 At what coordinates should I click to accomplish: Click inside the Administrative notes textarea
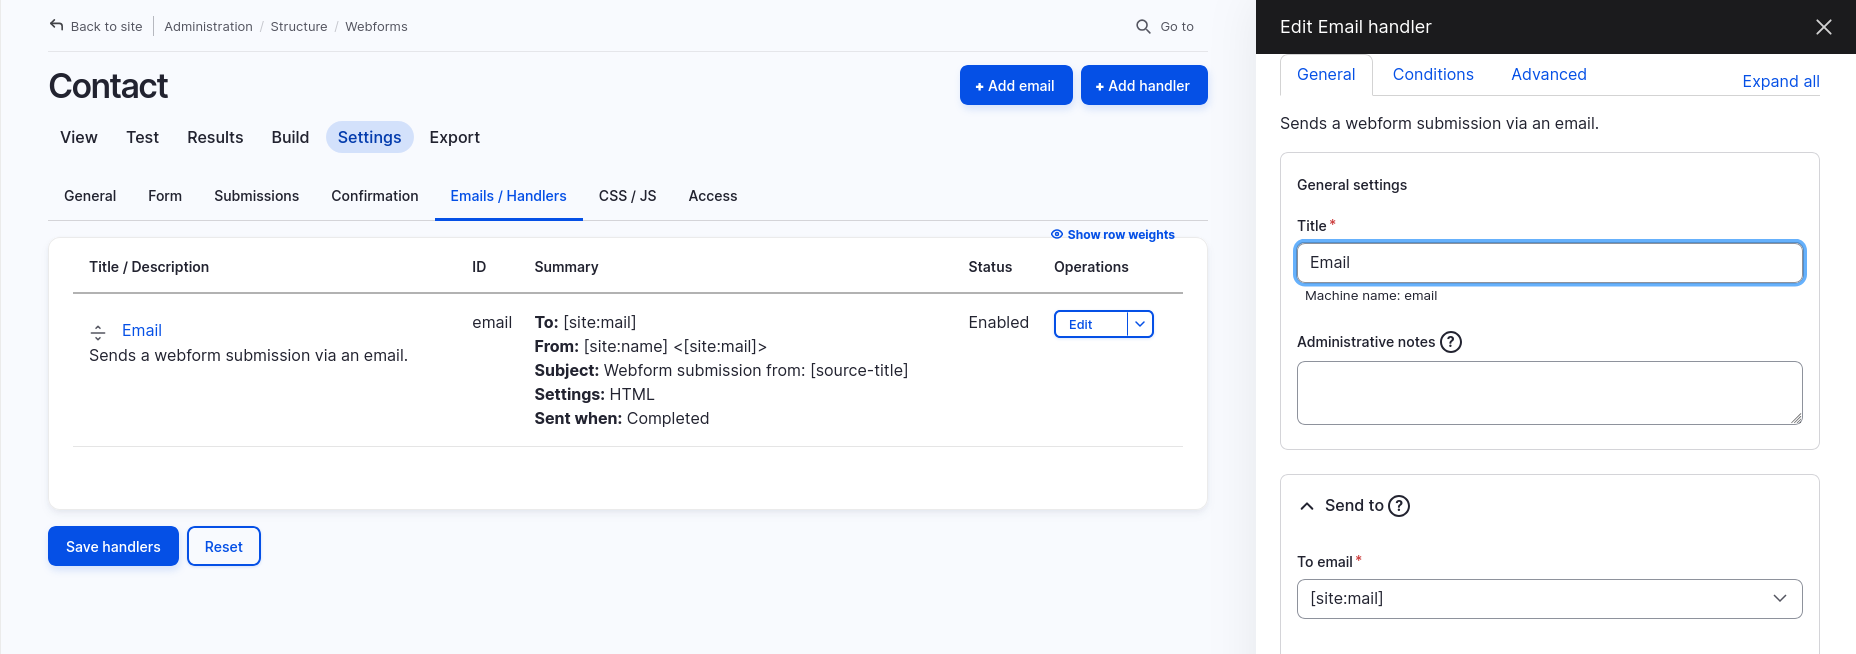pos(1549,393)
